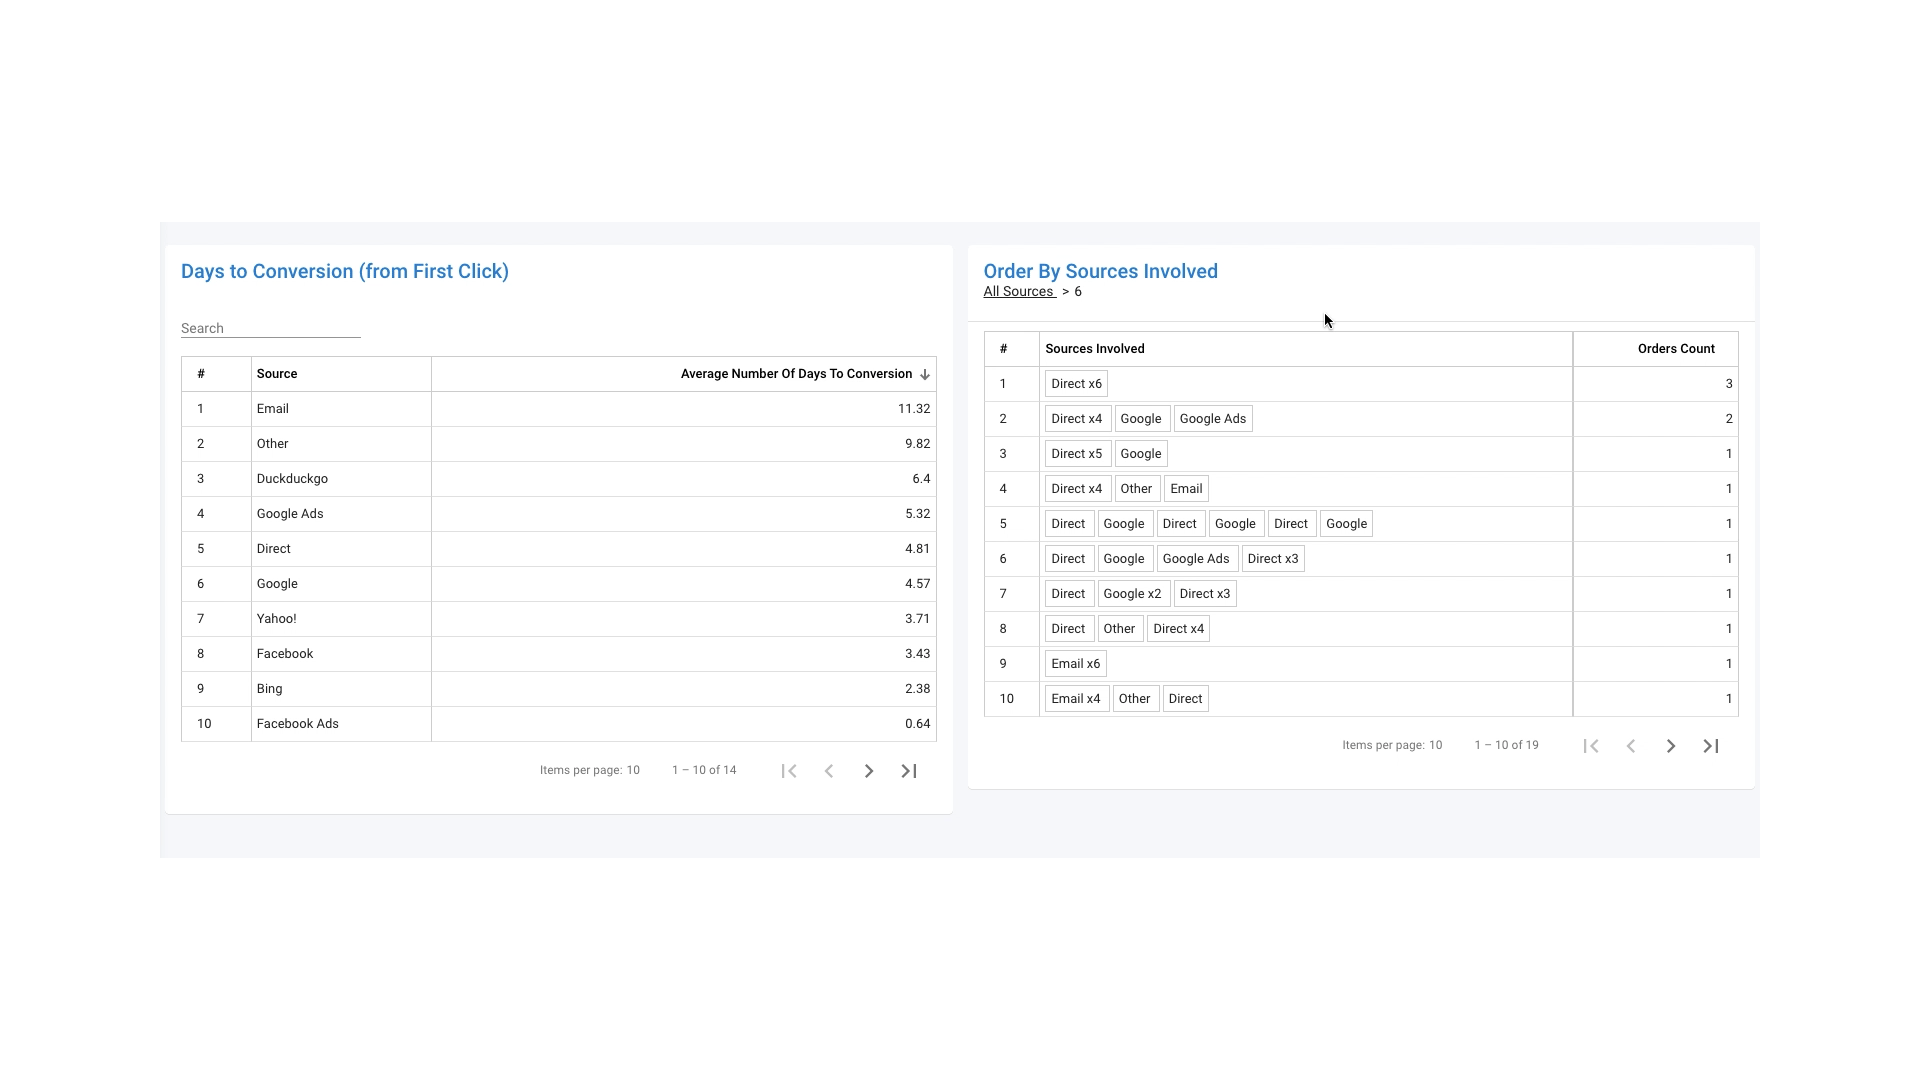This screenshot has width=1920, height=1080.
Task: Go to first page of Sources Involved table
Action: [1591, 746]
